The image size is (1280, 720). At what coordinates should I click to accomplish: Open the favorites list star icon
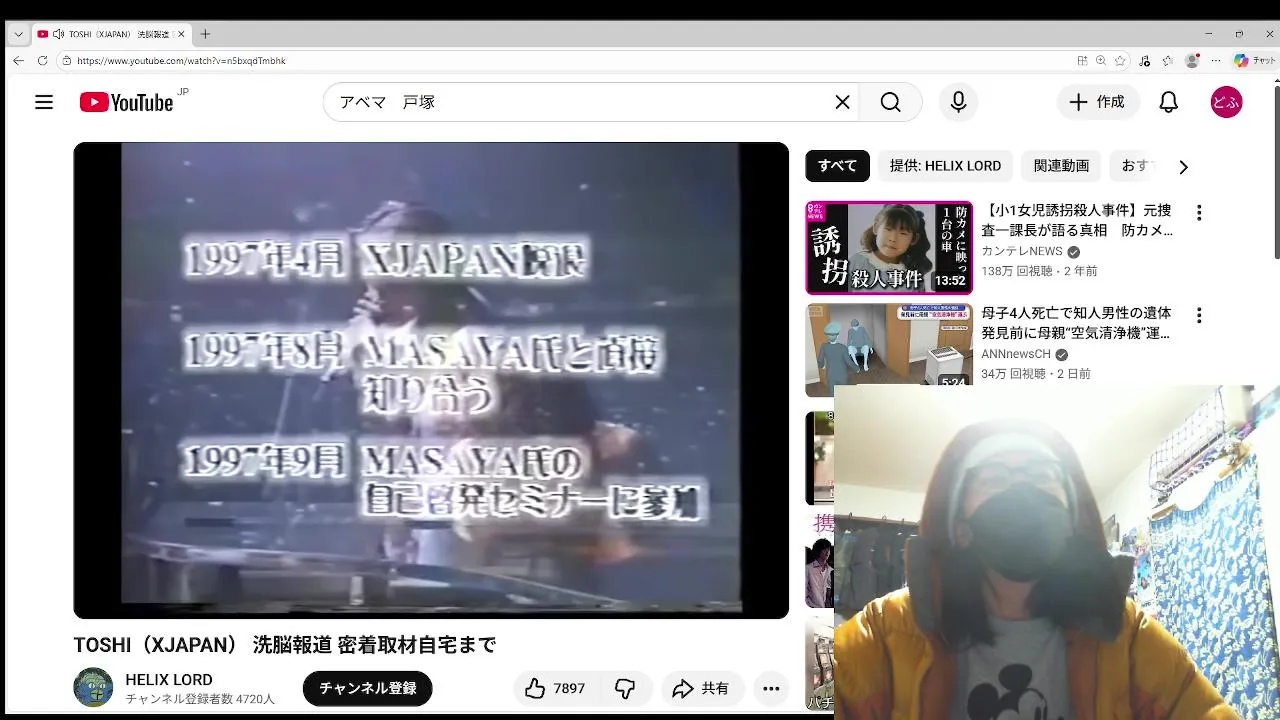pyautogui.click(x=1167, y=61)
